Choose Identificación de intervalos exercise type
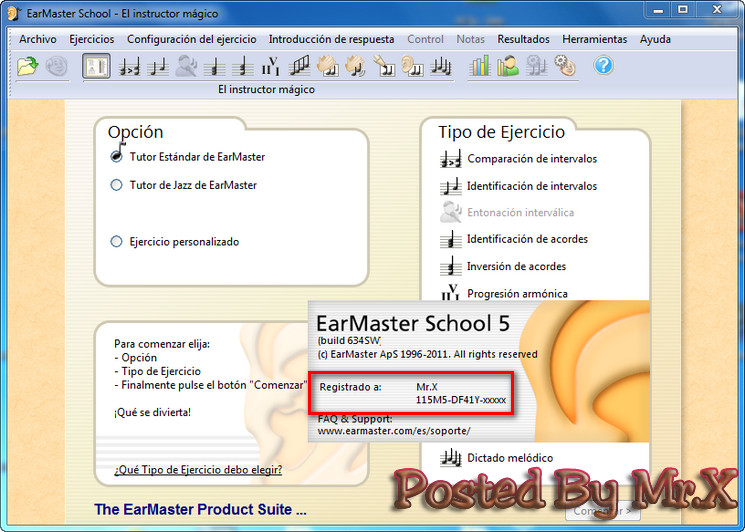This screenshot has height=532, width=745. [518, 186]
